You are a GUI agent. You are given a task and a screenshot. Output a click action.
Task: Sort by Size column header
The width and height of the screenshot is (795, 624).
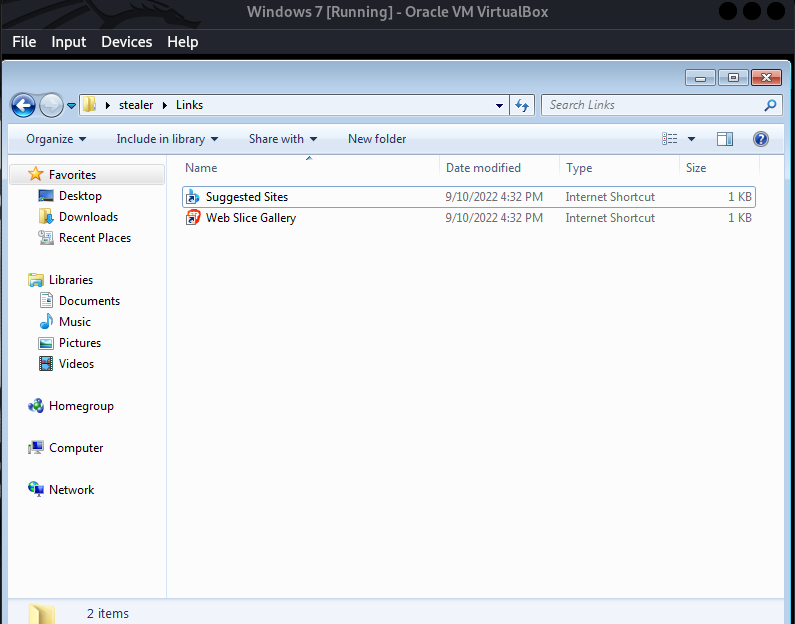(x=719, y=168)
